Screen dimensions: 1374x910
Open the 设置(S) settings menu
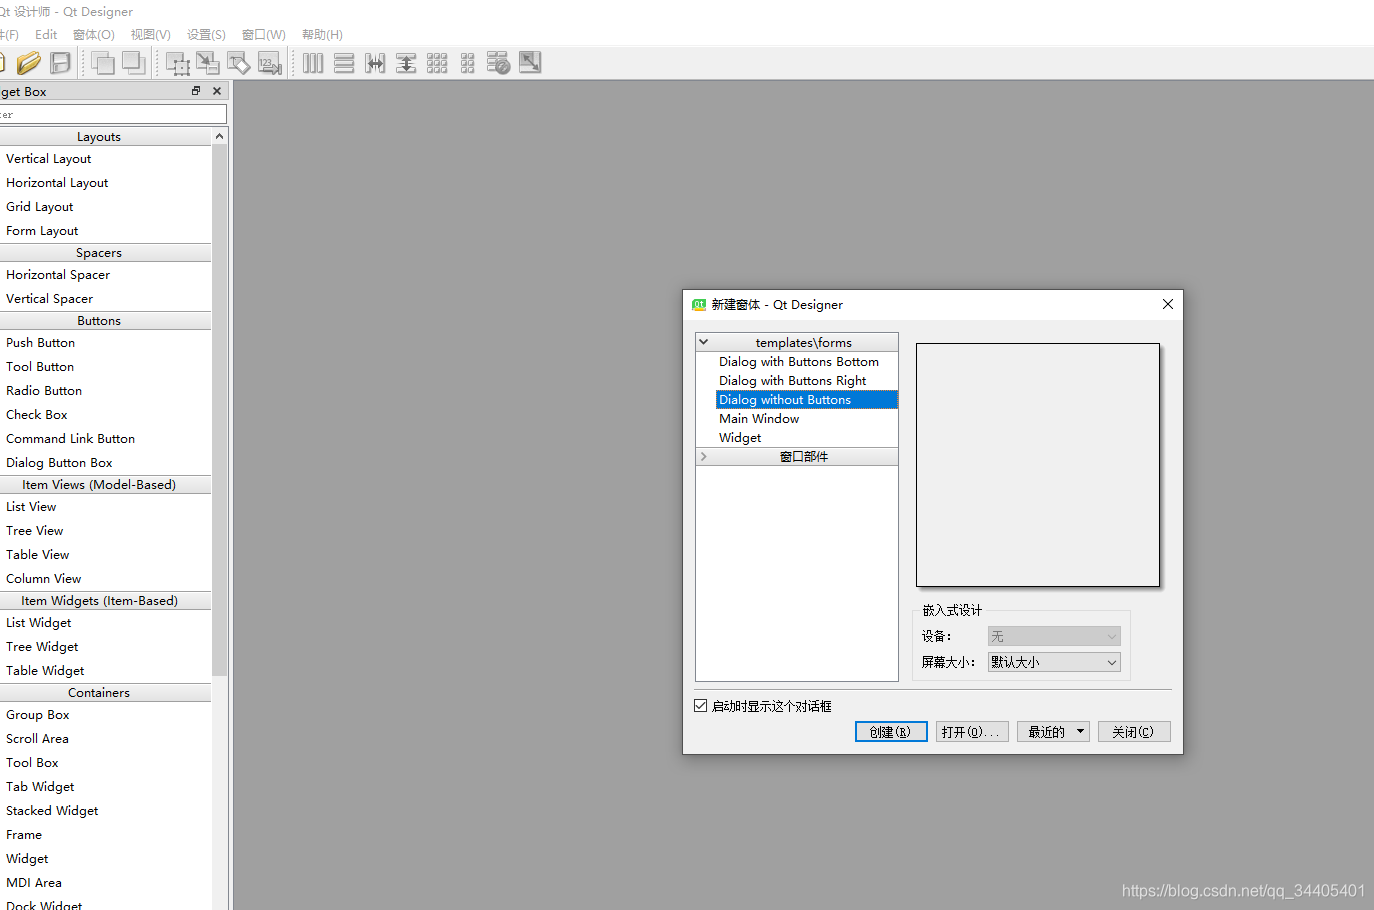pyautogui.click(x=207, y=34)
